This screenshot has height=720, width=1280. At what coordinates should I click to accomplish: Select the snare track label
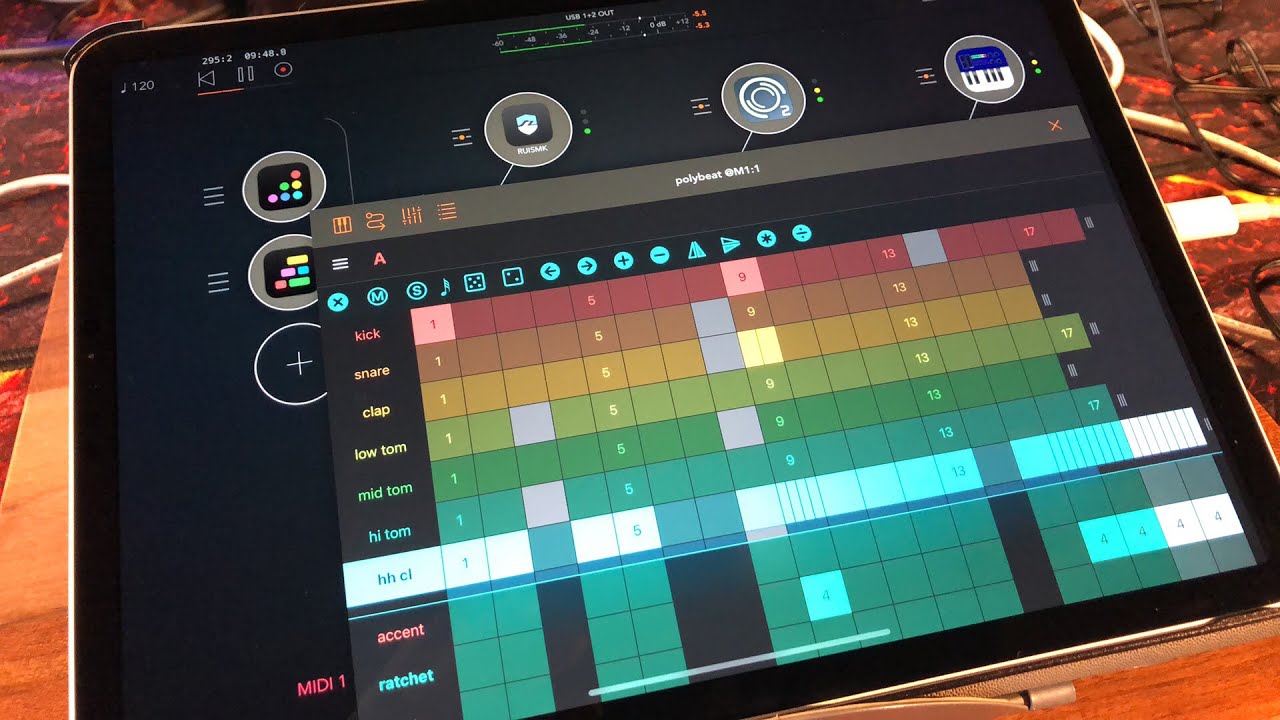pos(371,373)
